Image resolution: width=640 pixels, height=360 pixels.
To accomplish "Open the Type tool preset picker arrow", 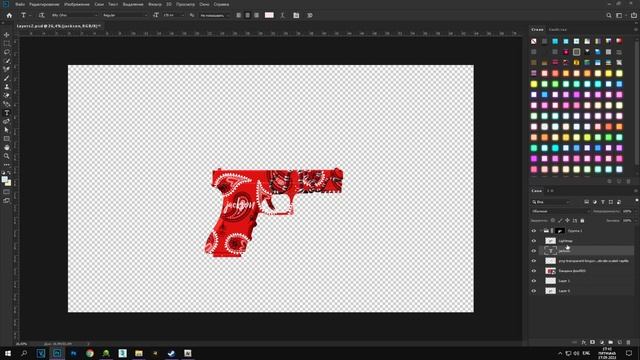I will tap(30, 15).
